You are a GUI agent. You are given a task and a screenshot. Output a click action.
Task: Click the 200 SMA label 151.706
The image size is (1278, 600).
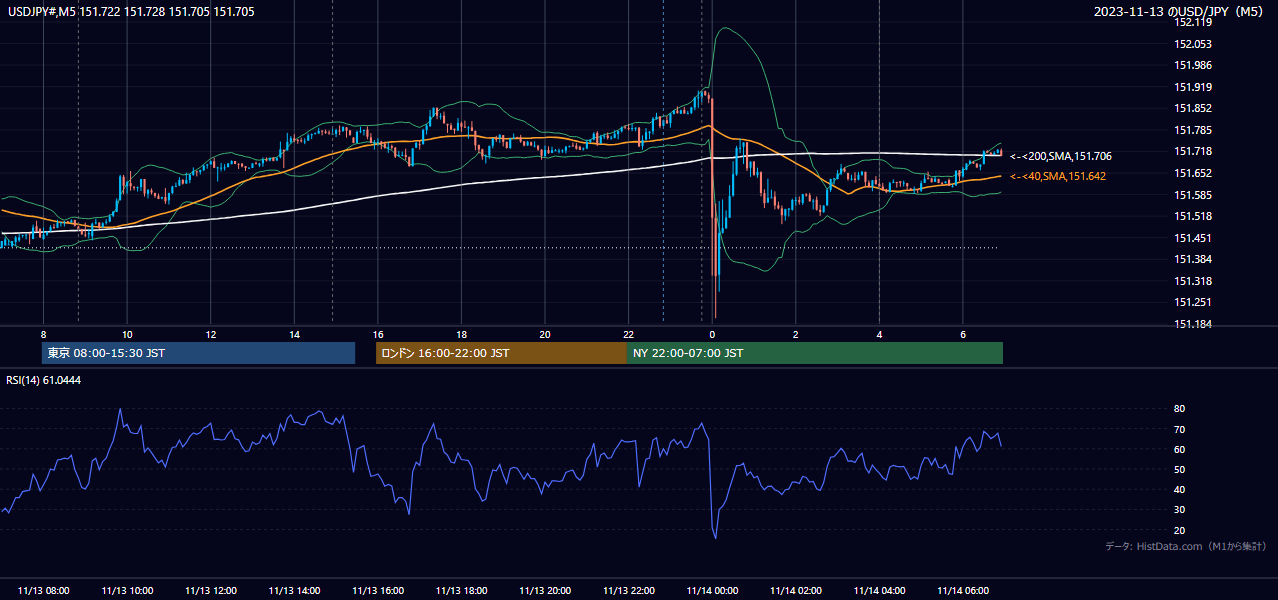click(x=1061, y=156)
